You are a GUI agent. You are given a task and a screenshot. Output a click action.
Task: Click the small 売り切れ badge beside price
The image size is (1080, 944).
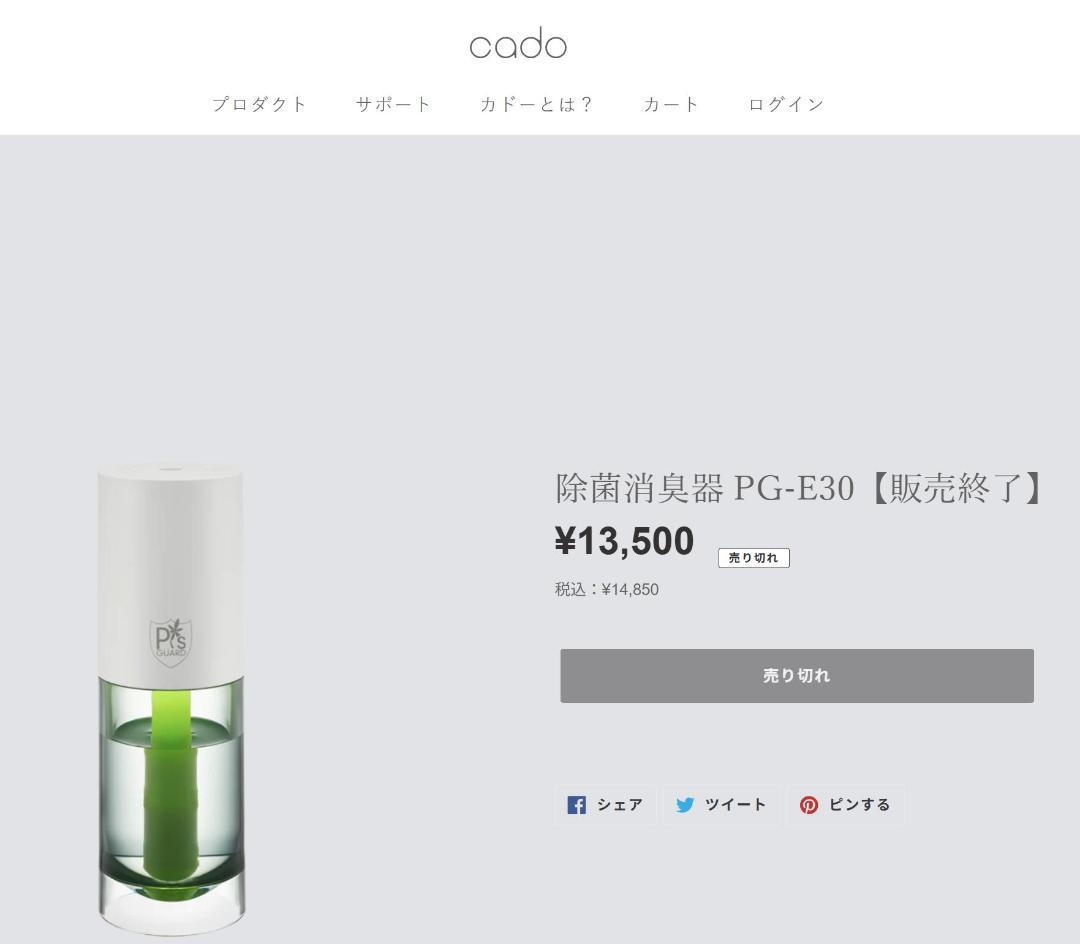[754, 558]
